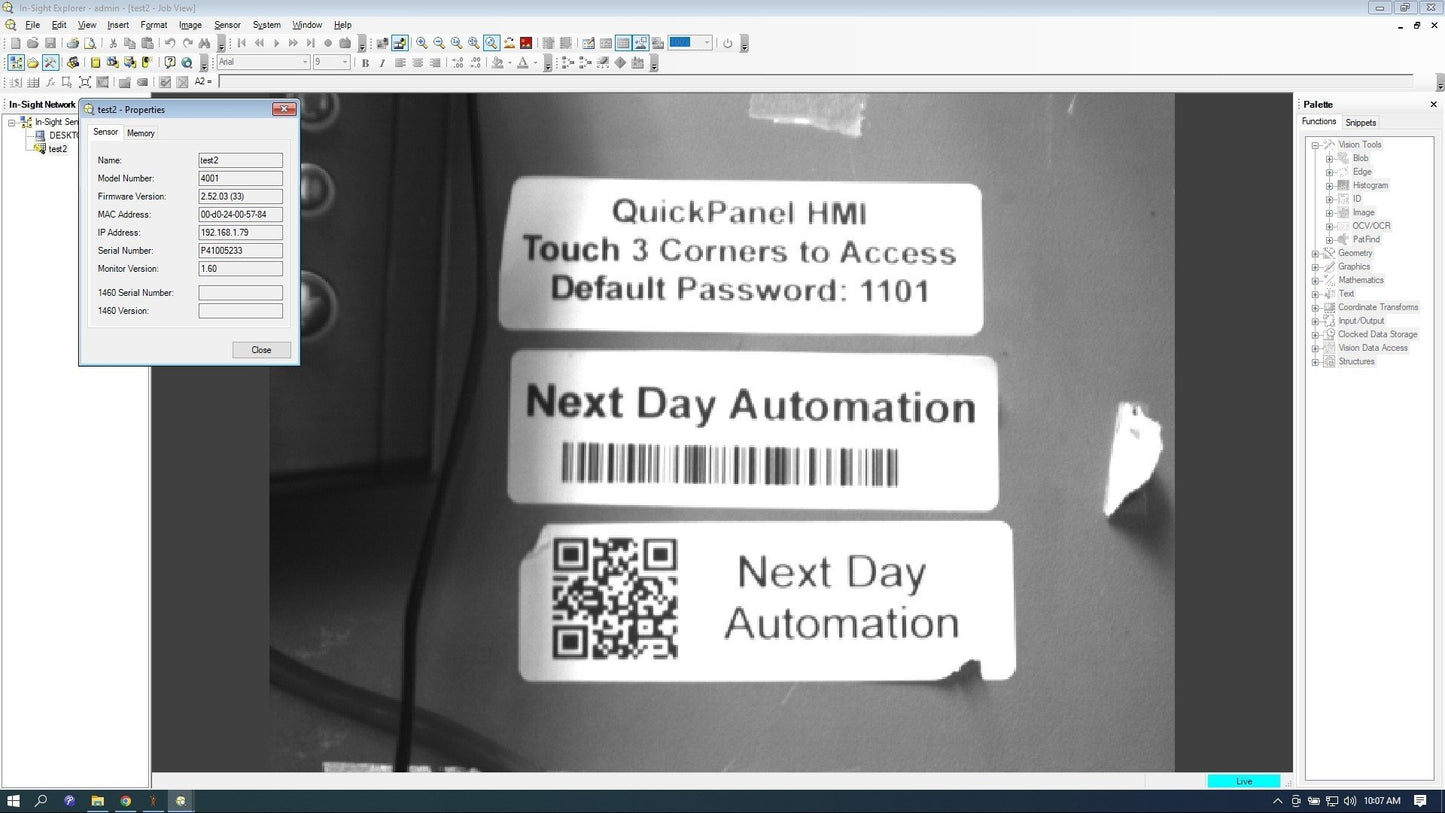Click the record dot icon

point(328,43)
